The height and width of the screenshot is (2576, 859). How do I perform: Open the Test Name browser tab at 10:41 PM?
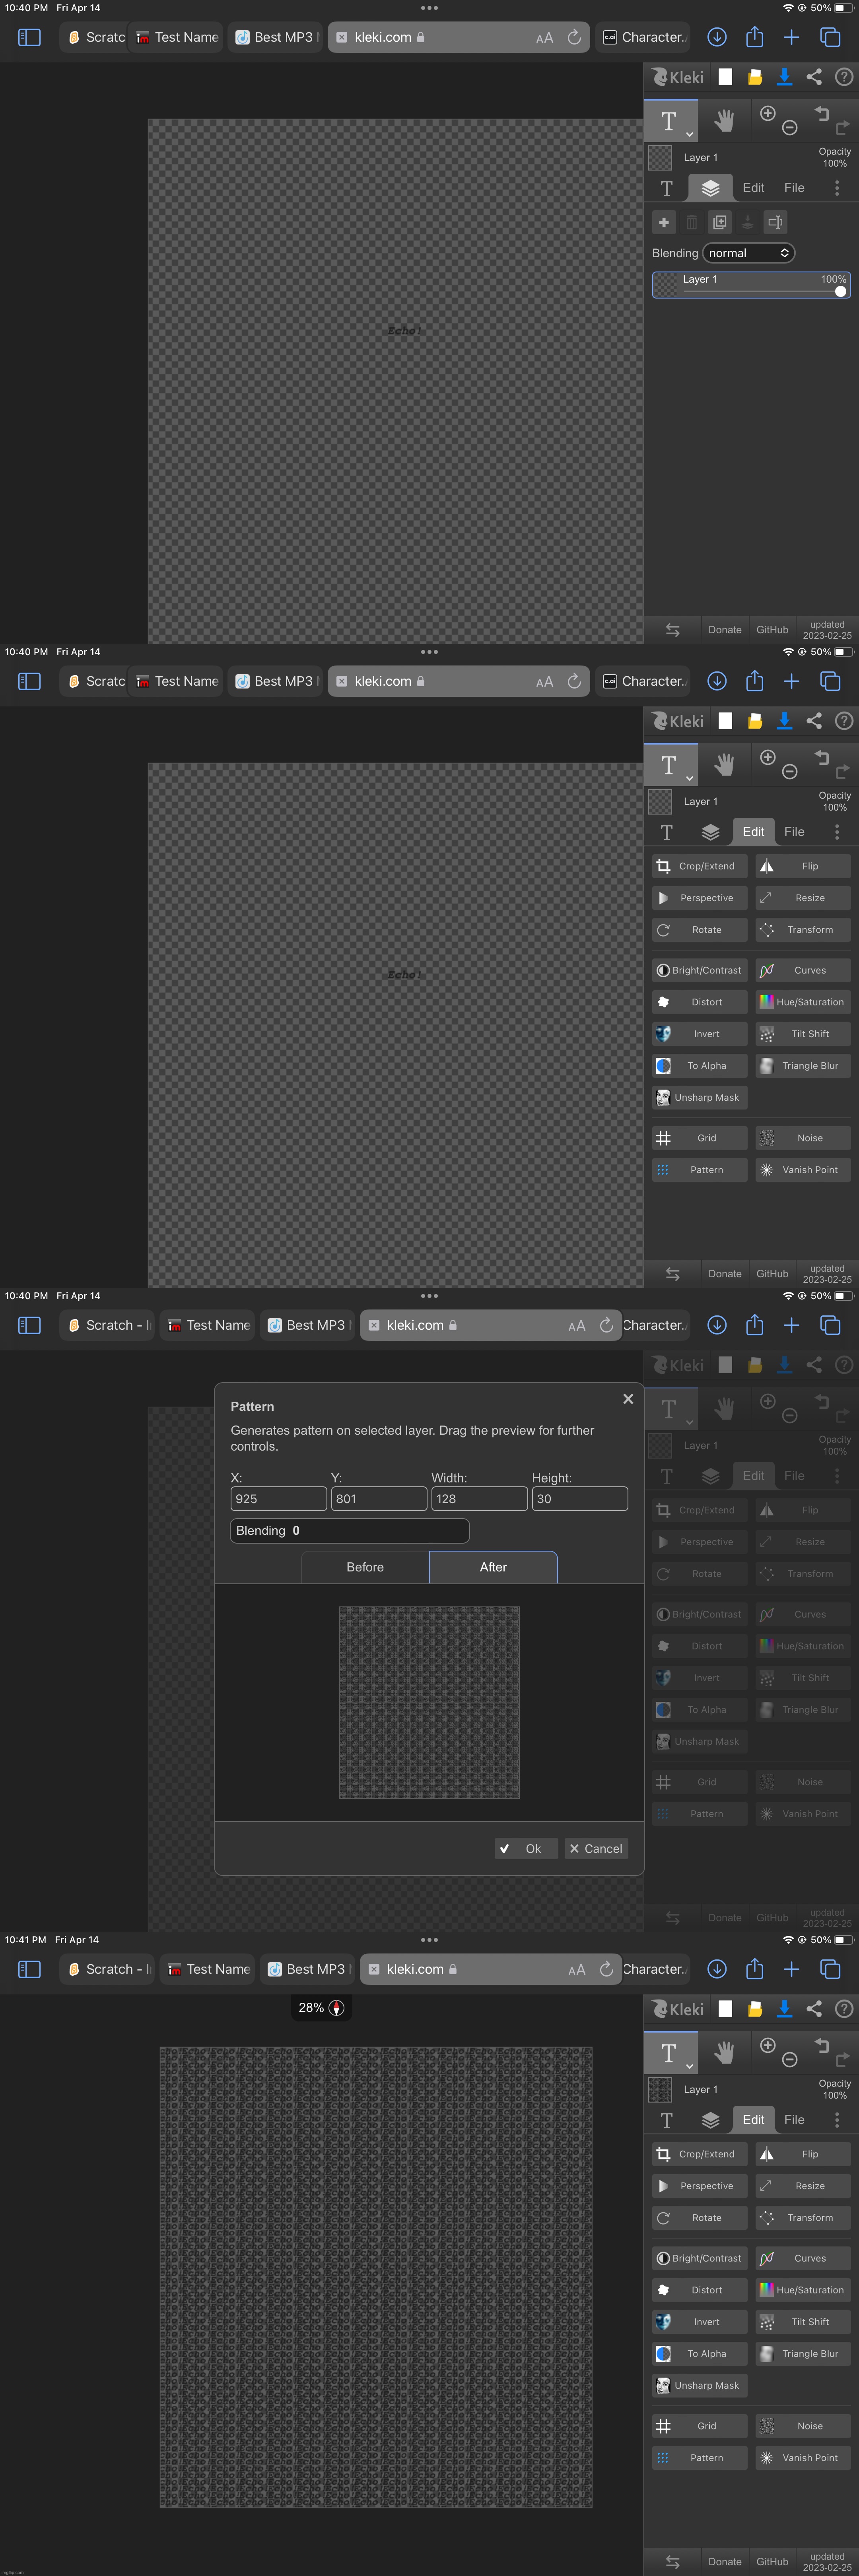208,1969
